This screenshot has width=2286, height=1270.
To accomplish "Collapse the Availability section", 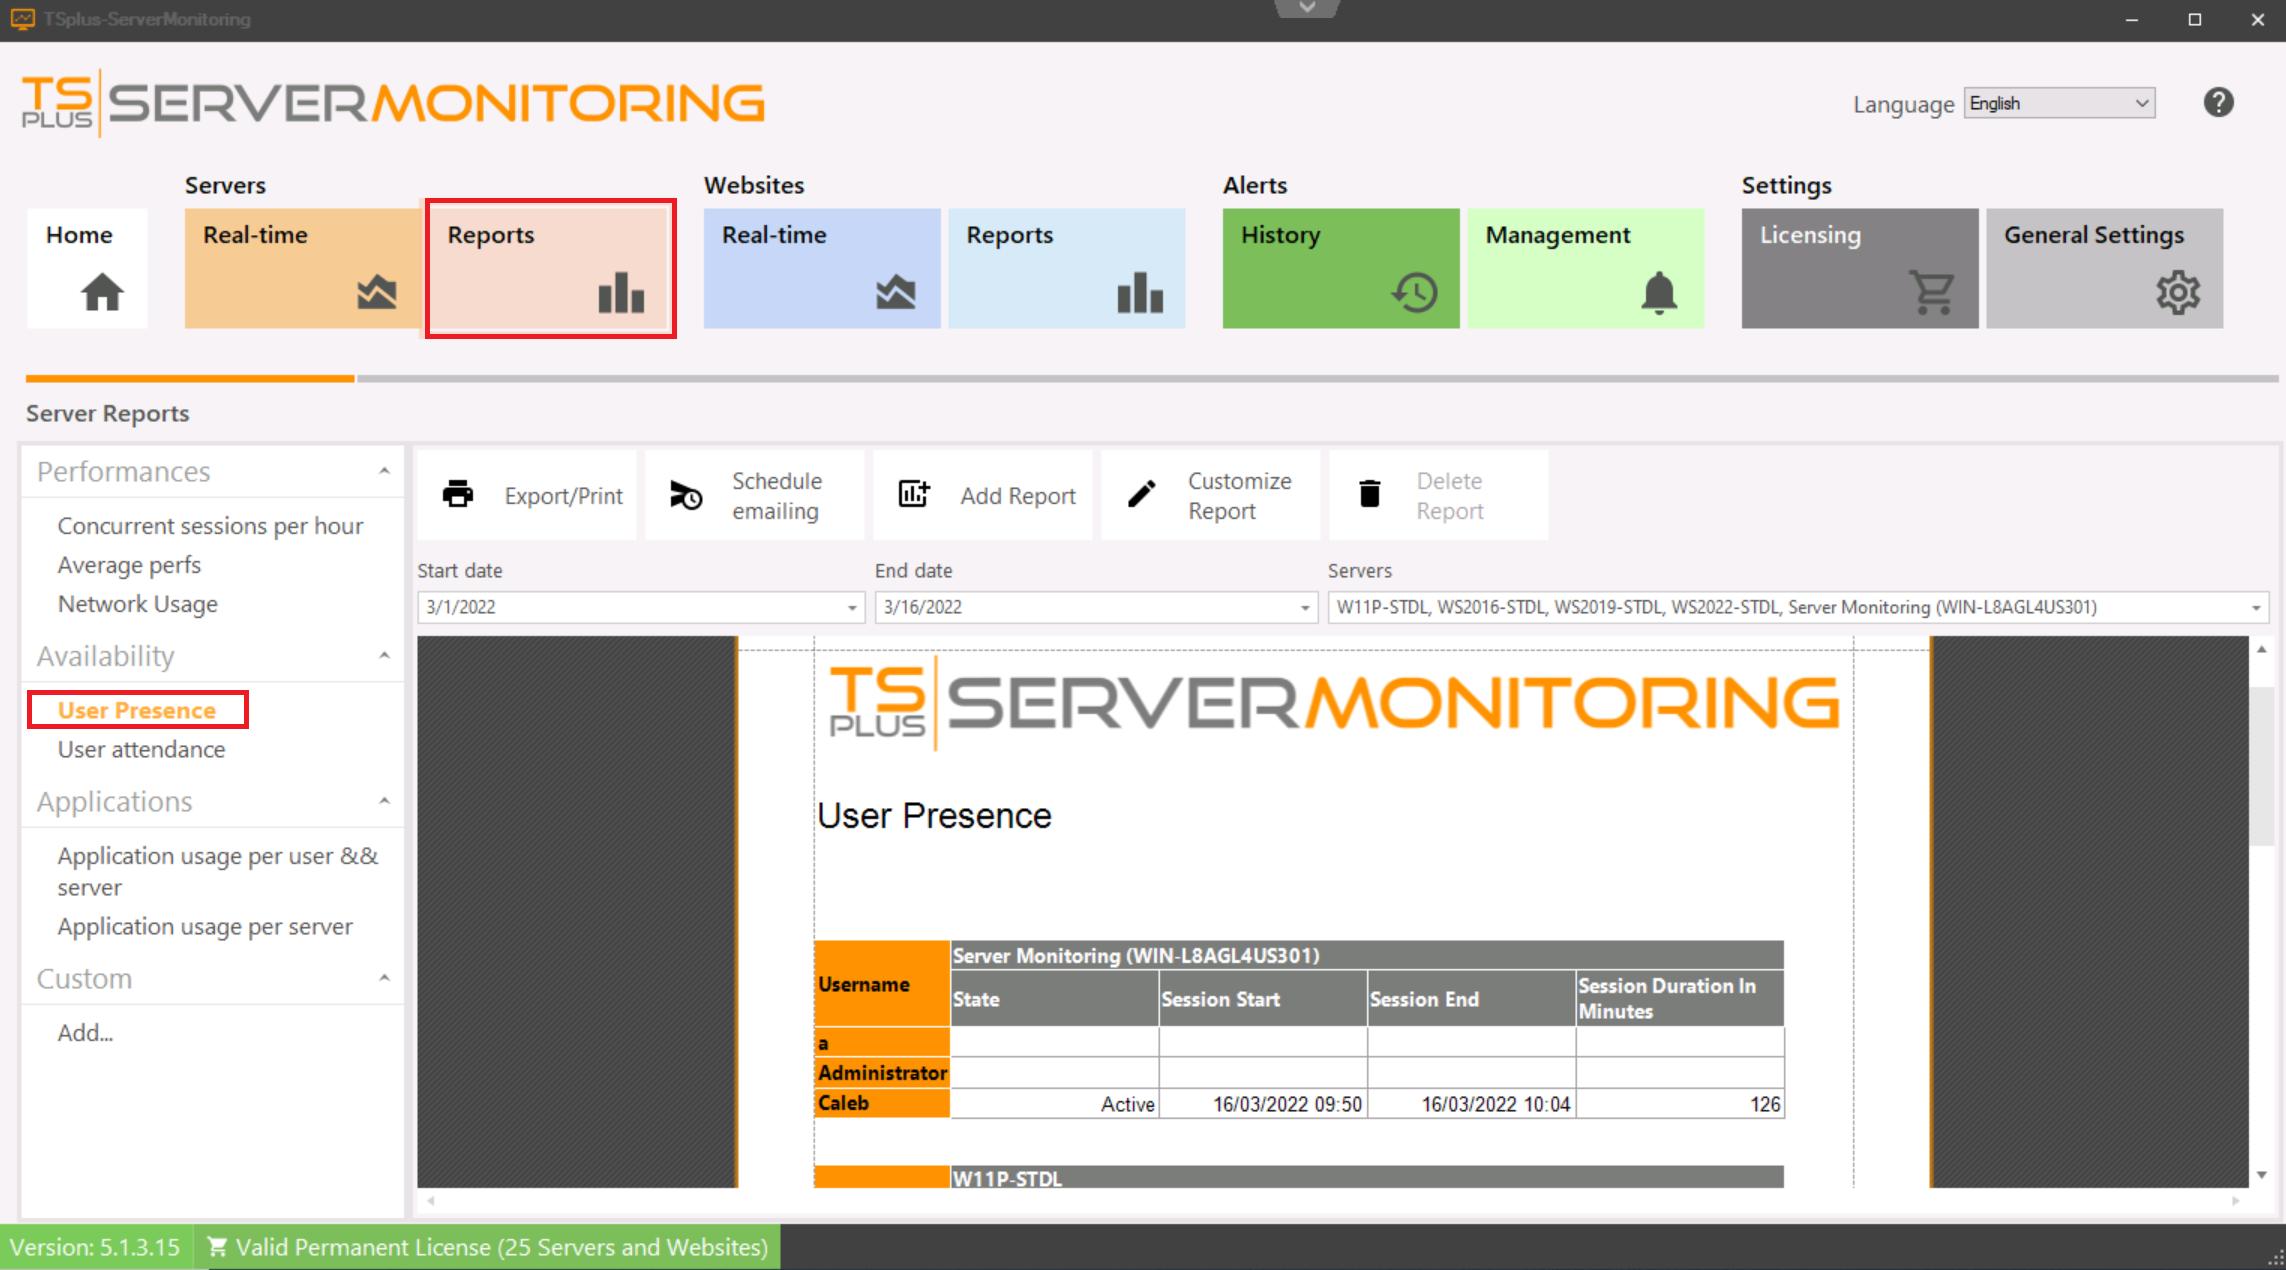I will pos(384,655).
